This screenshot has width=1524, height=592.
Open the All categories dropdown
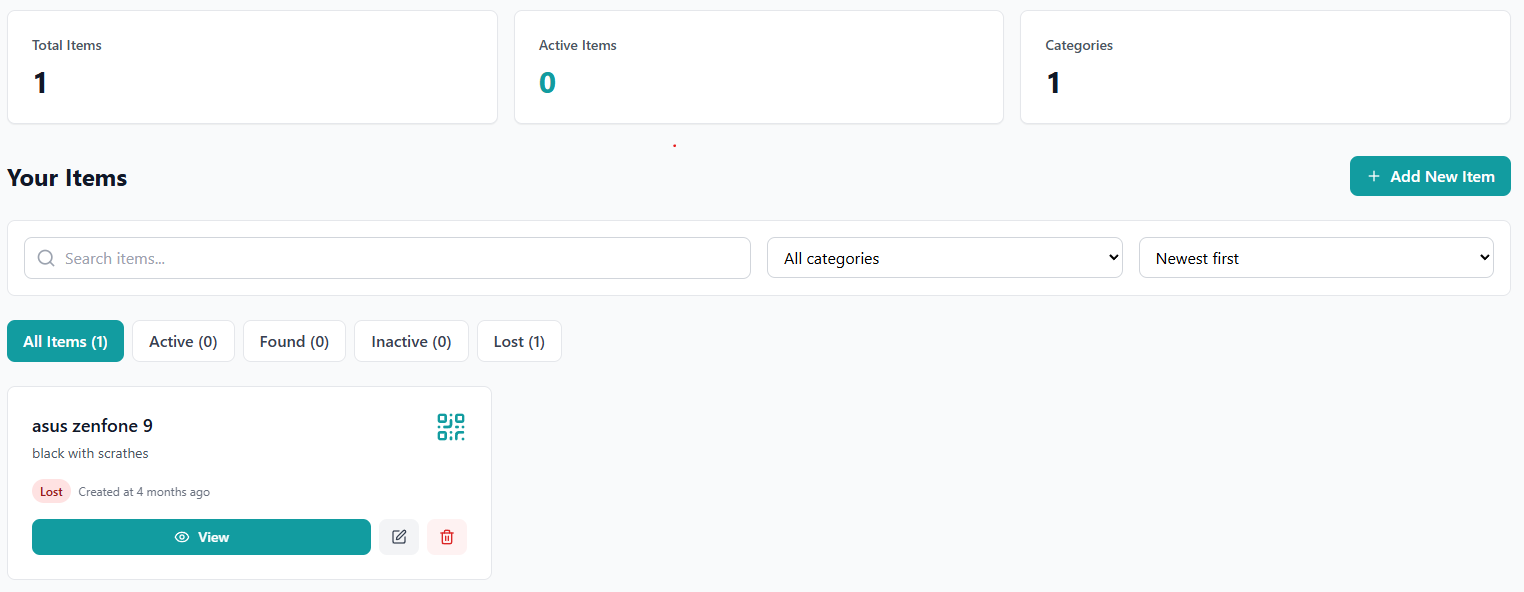(944, 257)
